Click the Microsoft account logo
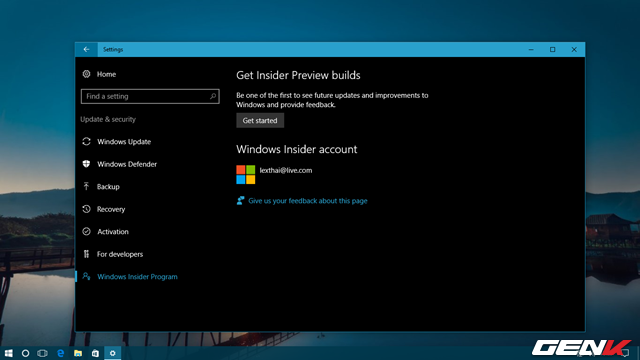640x360 pixels. tap(246, 175)
